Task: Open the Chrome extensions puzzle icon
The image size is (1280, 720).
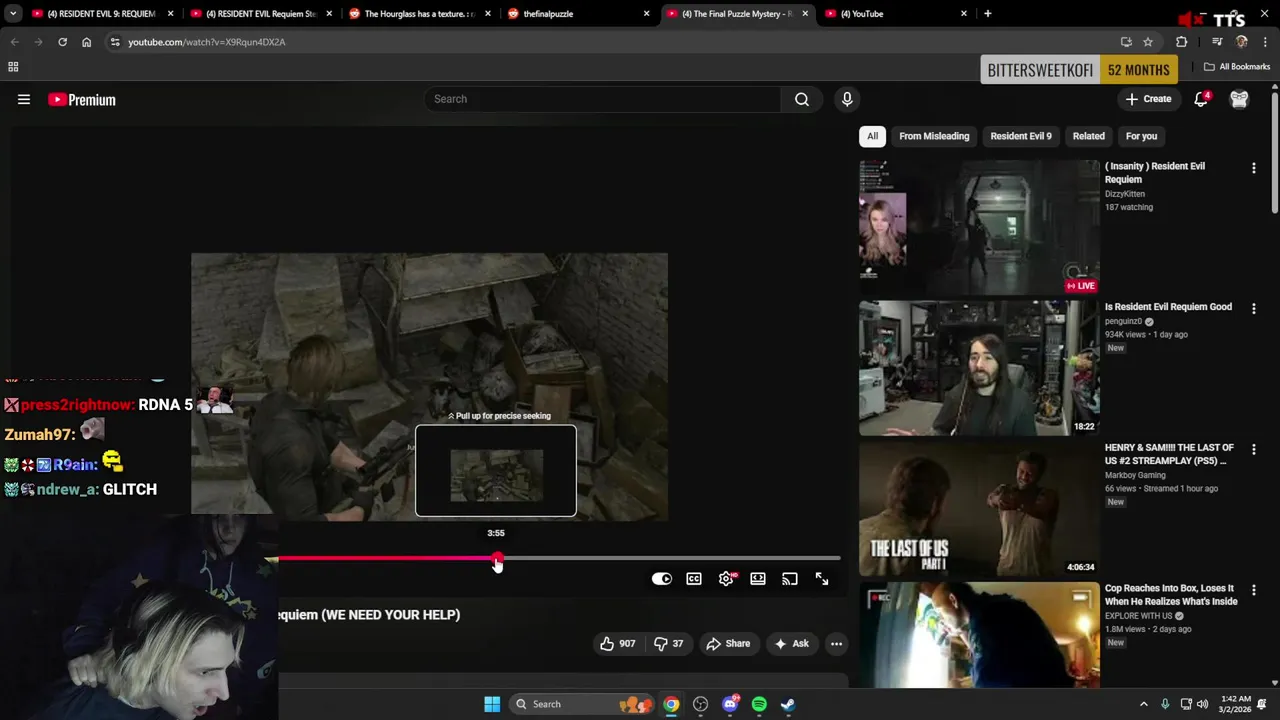Action: (x=1182, y=42)
